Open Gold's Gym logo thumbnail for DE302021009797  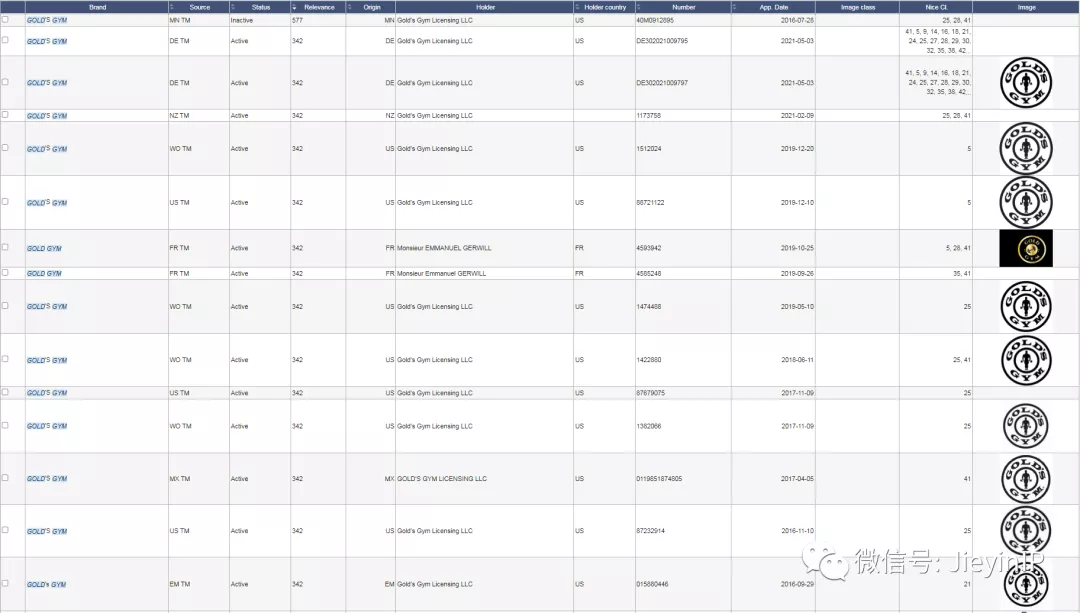point(1026,83)
